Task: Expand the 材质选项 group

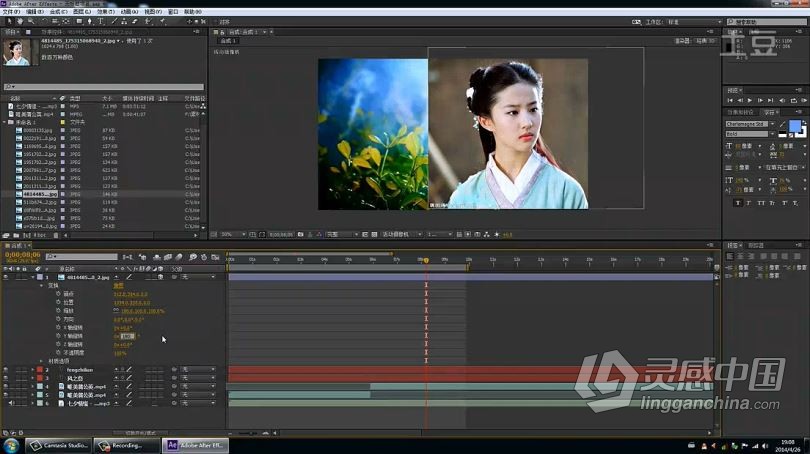Action: [42, 361]
